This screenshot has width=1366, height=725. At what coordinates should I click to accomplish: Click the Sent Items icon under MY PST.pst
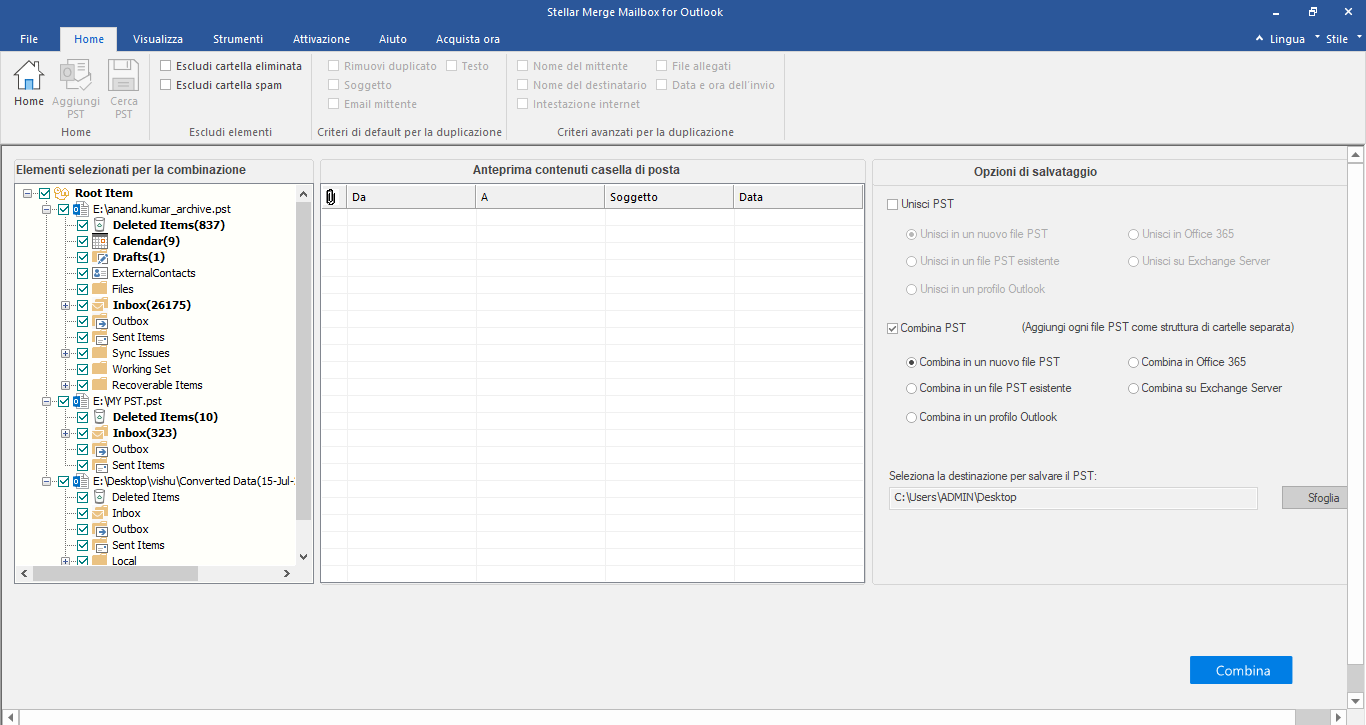click(100, 465)
